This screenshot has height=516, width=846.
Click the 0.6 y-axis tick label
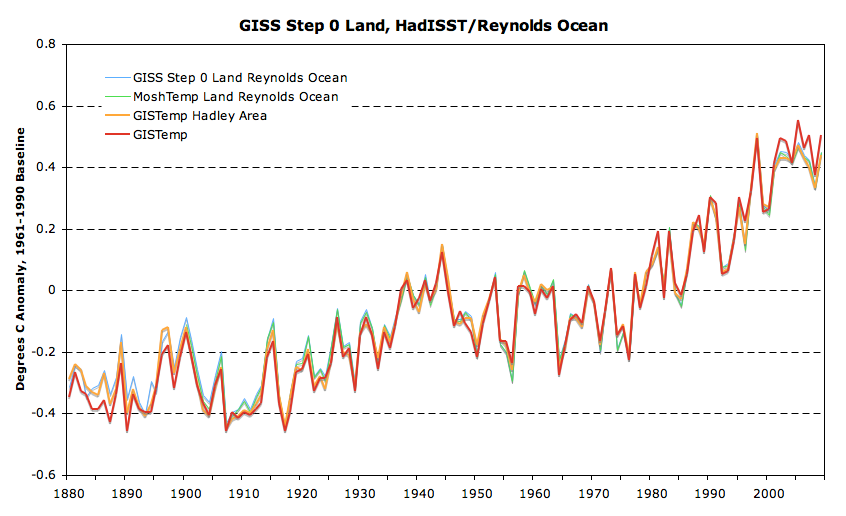[46, 106]
